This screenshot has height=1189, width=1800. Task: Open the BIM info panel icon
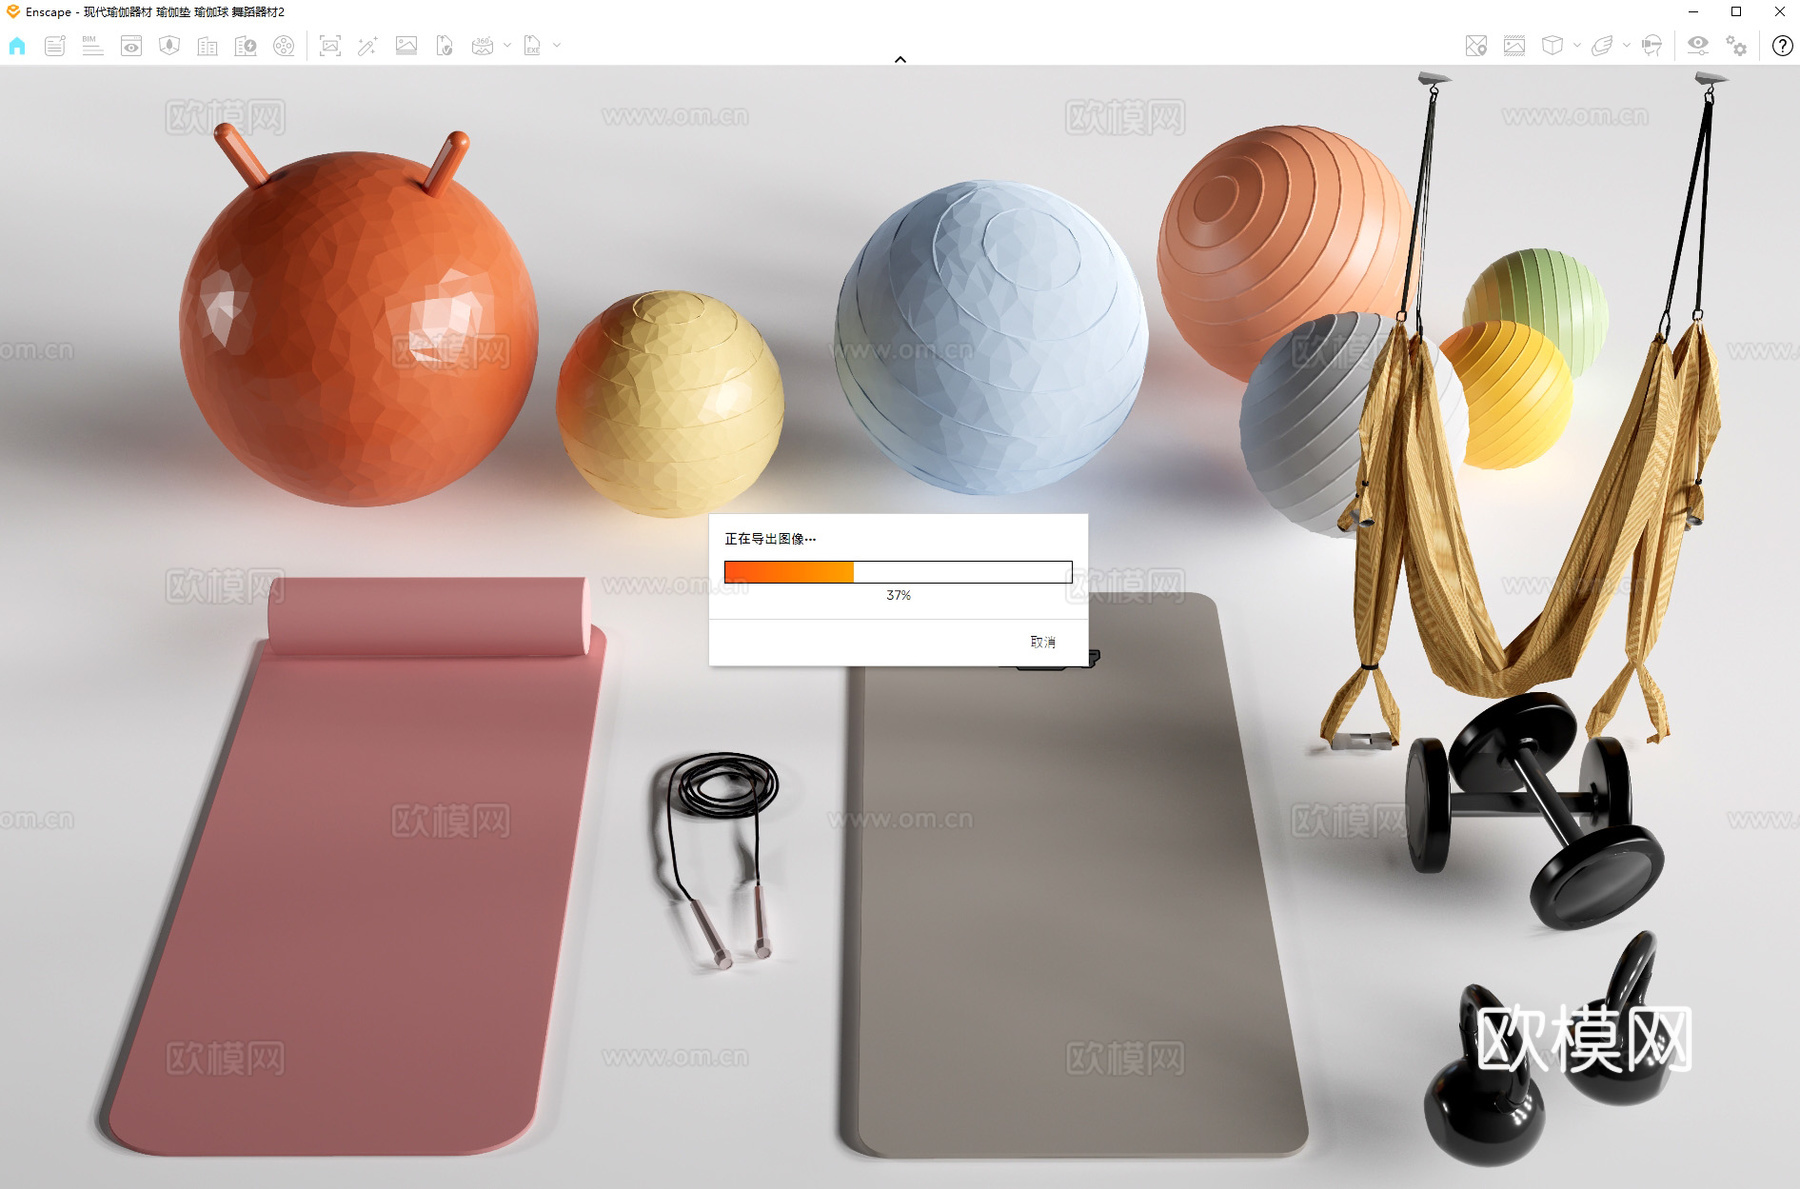click(93, 46)
